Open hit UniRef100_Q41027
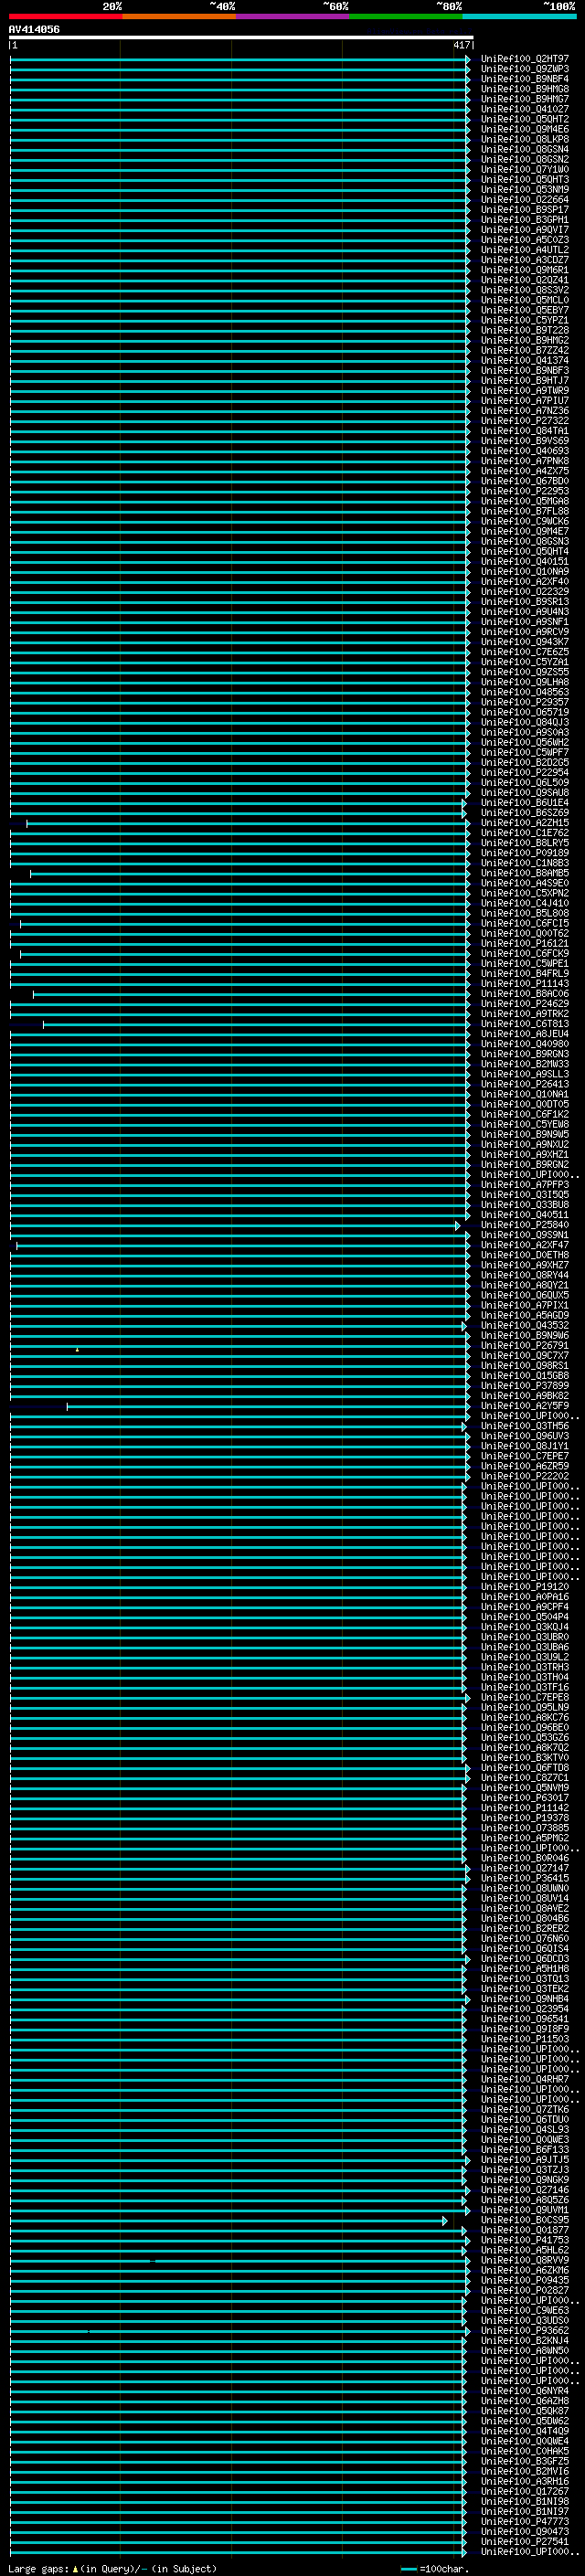Viewport: 585px width, 2576px height. (524, 109)
